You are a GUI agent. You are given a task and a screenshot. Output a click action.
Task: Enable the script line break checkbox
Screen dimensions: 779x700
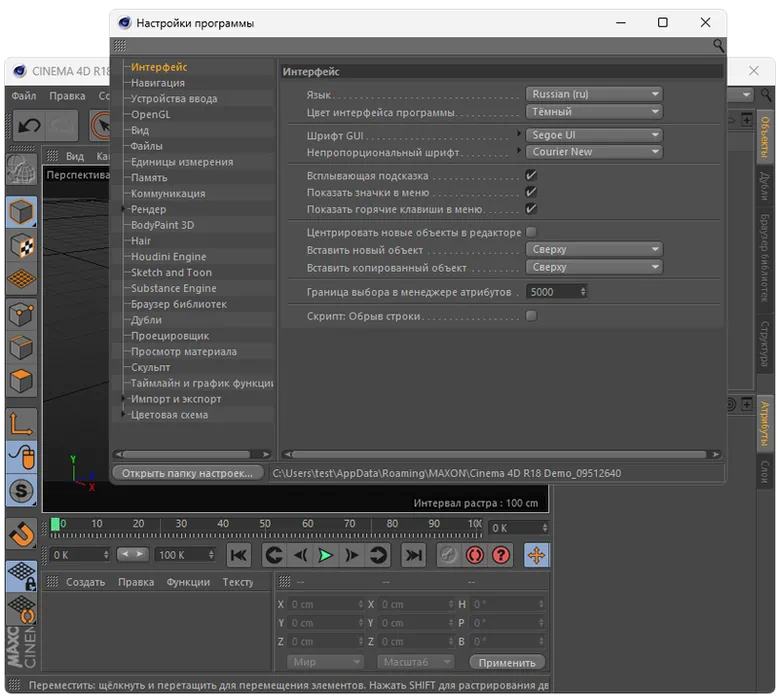pyautogui.click(x=531, y=315)
